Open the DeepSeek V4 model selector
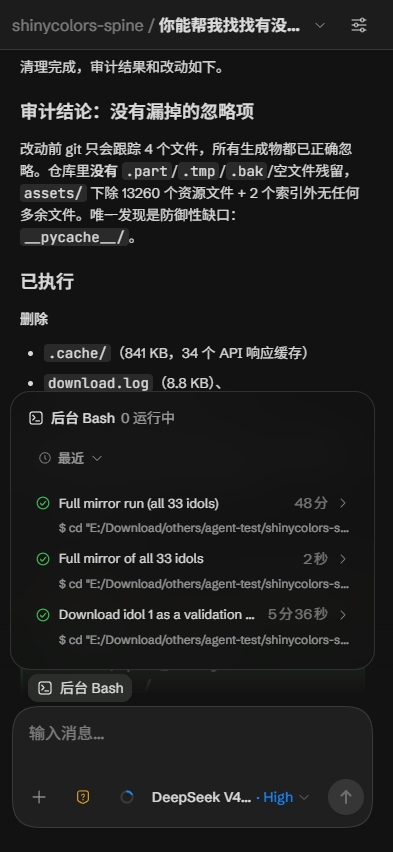393x852 pixels. click(x=230, y=797)
